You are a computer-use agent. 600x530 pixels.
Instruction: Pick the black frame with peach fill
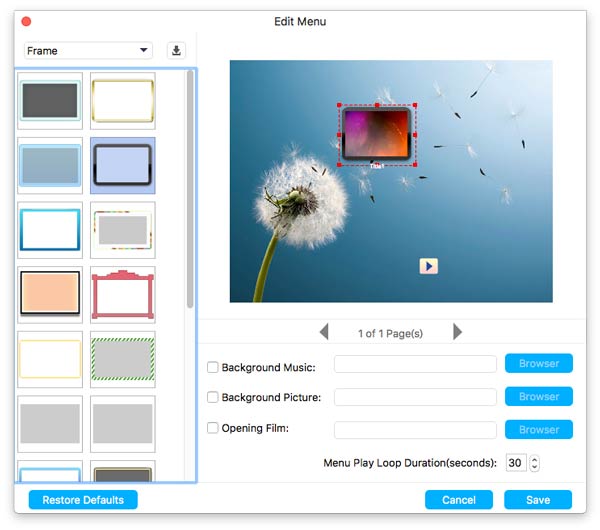(50, 295)
